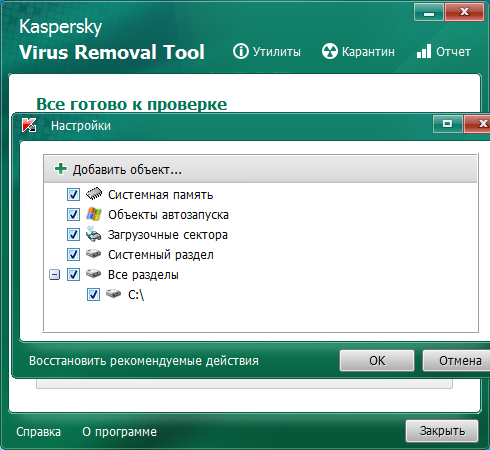Disable the Загрузочные сектора checkbox
This screenshot has height=450, width=490.
(73, 234)
